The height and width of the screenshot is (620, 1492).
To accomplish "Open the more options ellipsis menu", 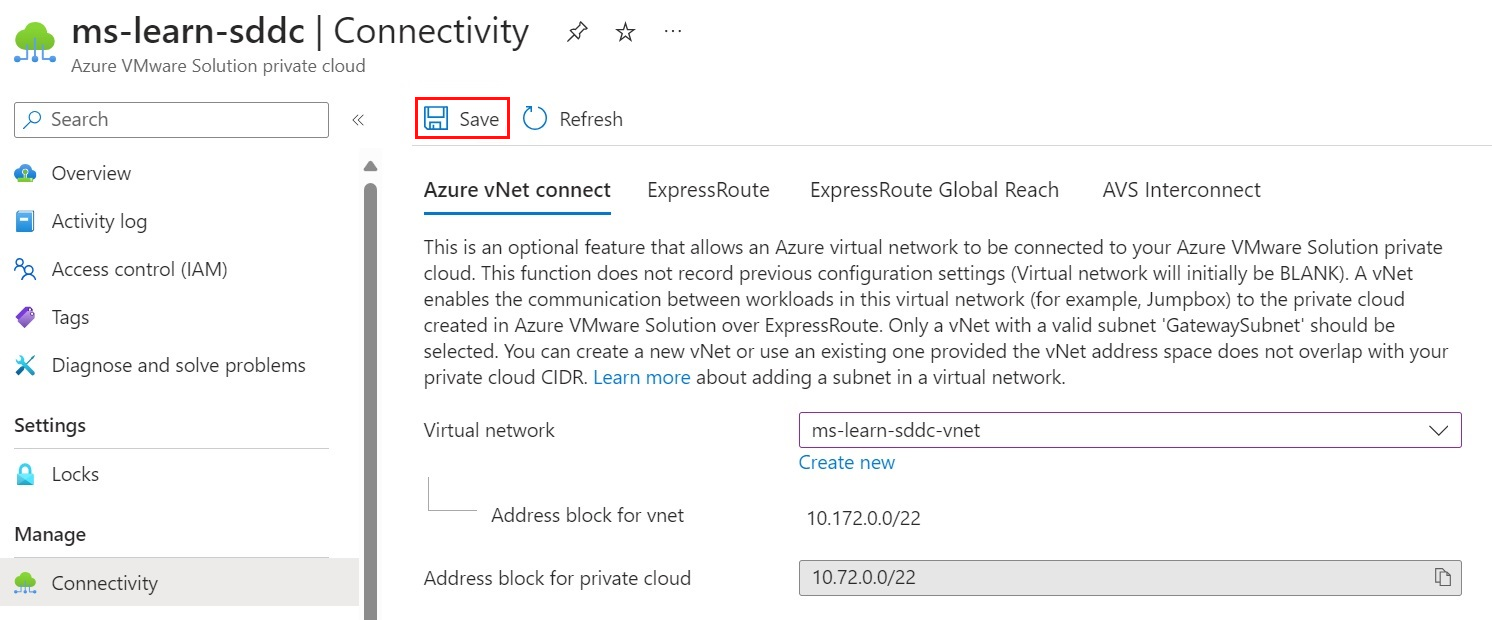I will click(672, 31).
